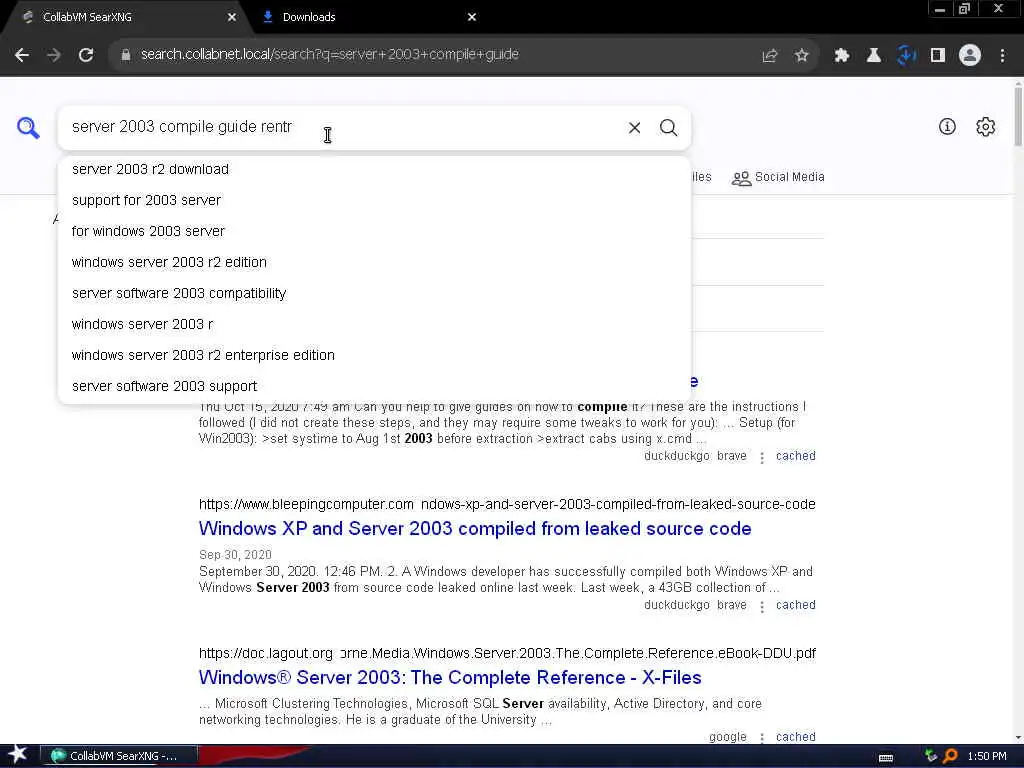The image size is (1024, 768).
Task: Open SearXNG preferences gear
Action: (985, 127)
